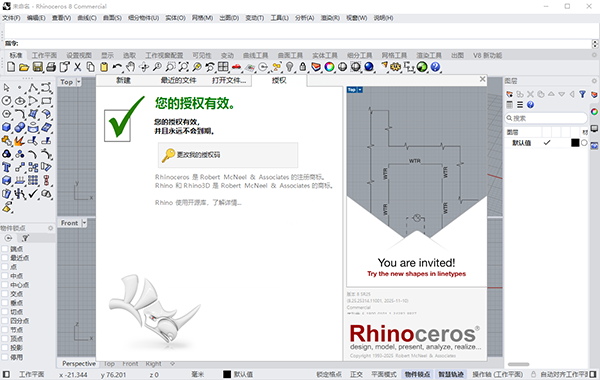Viewport: 600px width, 380px height.
Task: Toggle the 停用 object snap checkbox
Action: [x=5, y=357]
